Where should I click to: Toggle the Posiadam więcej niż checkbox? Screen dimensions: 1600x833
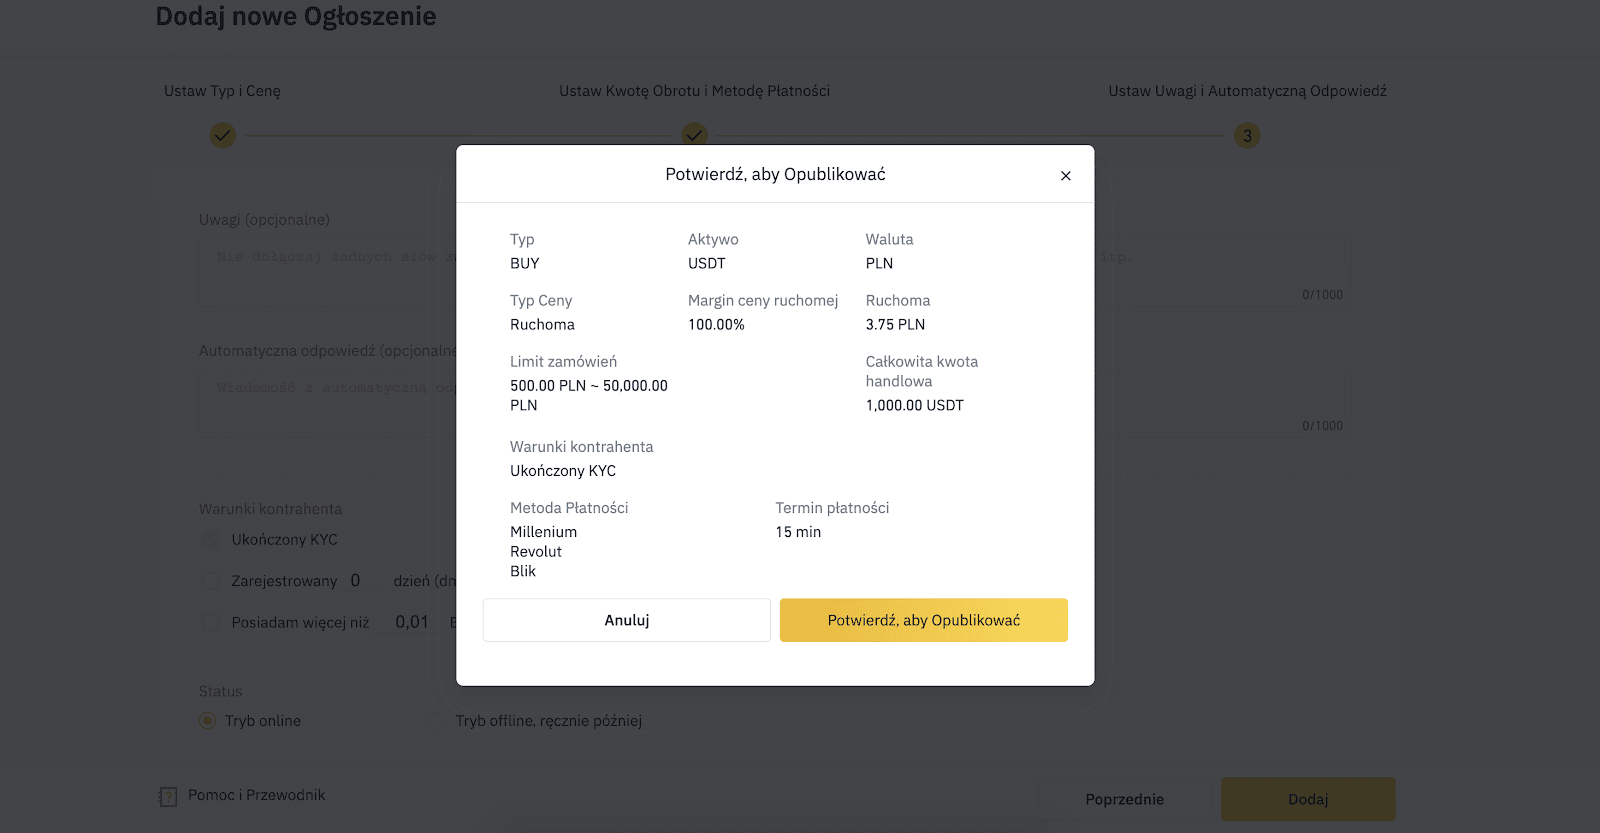click(x=210, y=621)
